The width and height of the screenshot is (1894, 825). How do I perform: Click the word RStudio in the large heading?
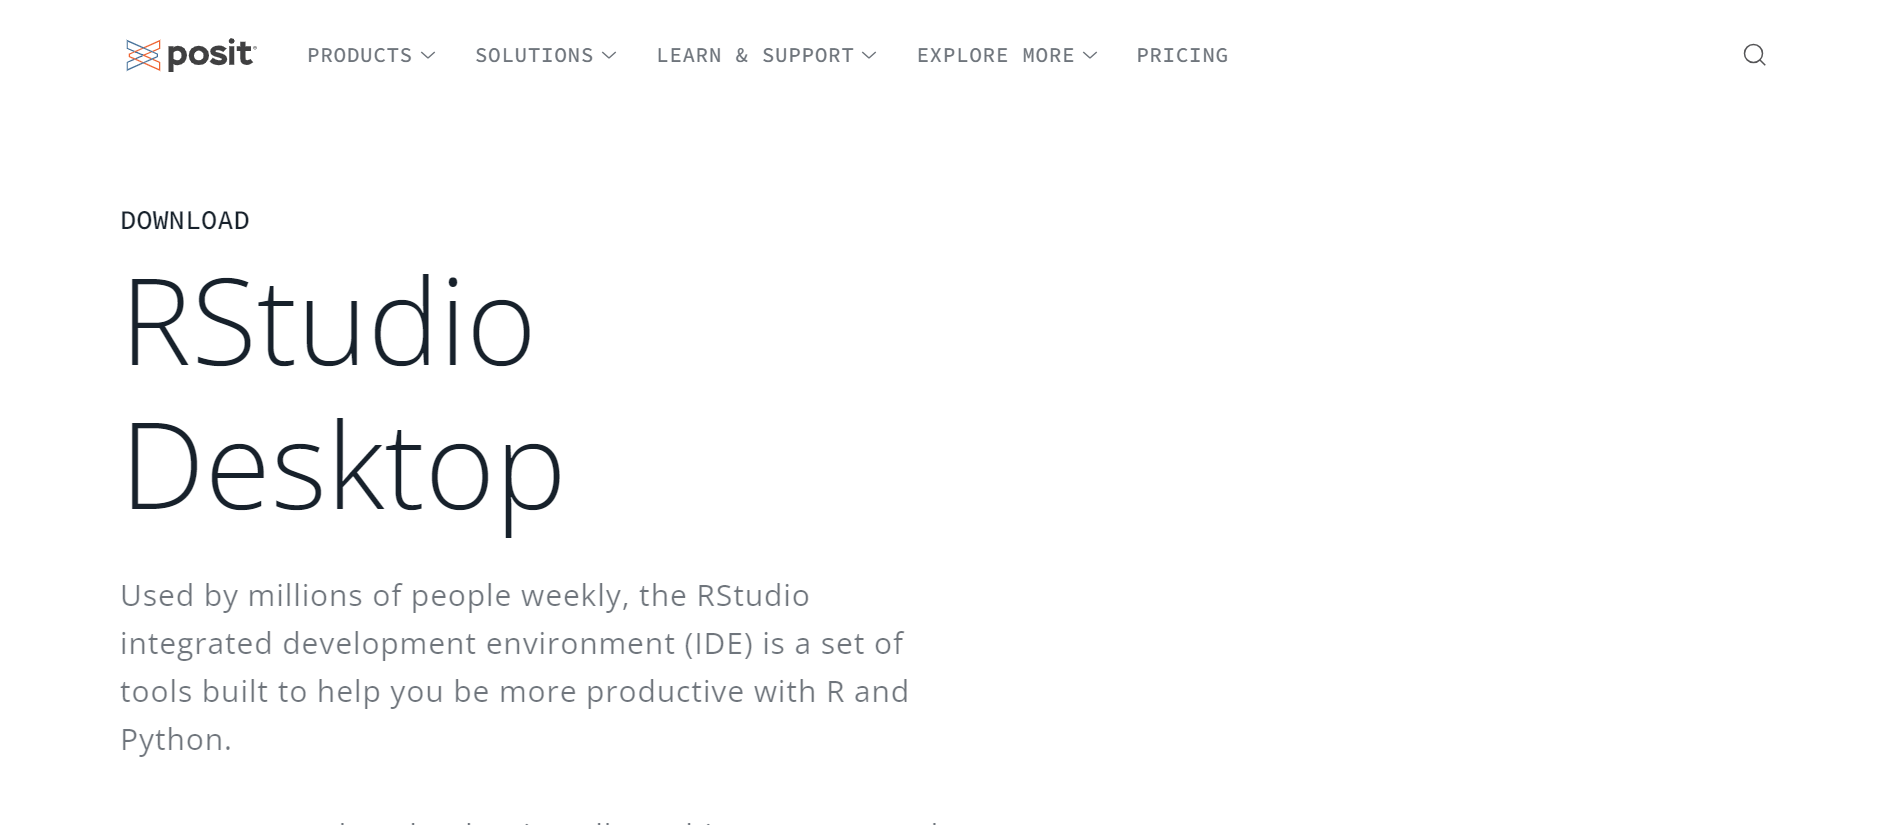327,323
